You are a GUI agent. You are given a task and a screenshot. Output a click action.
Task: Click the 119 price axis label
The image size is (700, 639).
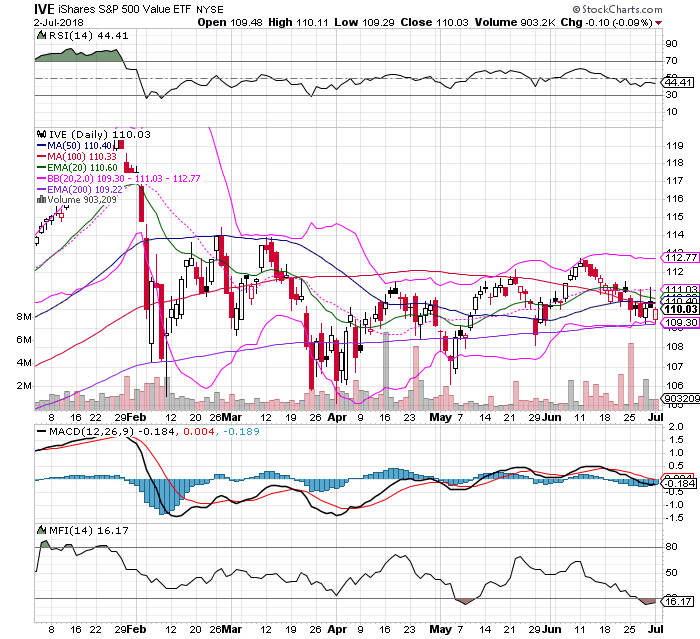pyautogui.click(x=675, y=145)
